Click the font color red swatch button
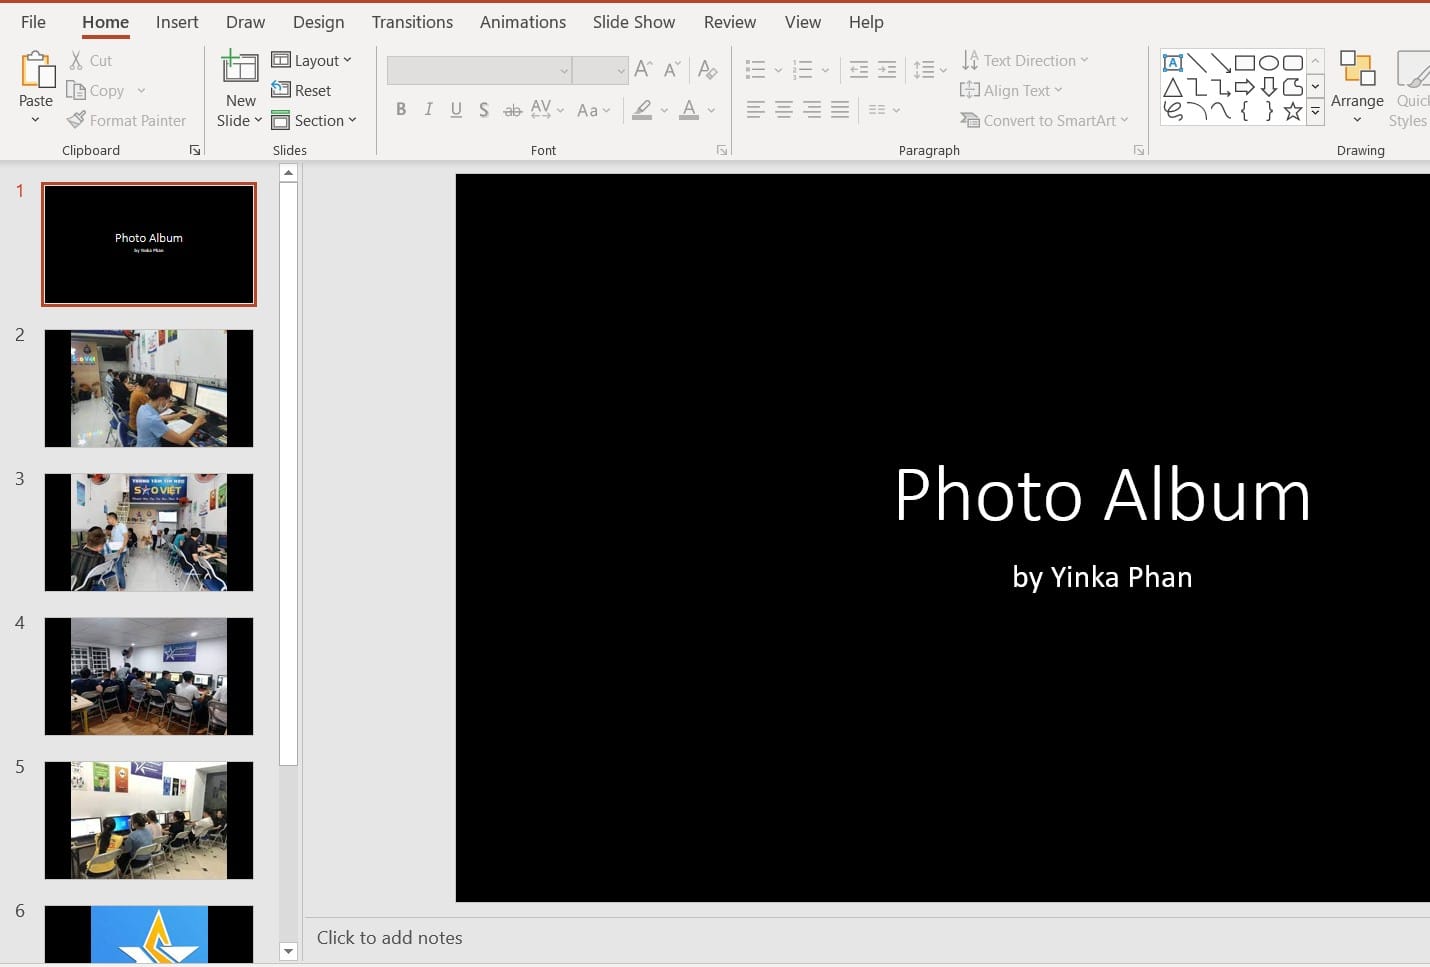This screenshot has width=1430, height=967. click(x=689, y=110)
